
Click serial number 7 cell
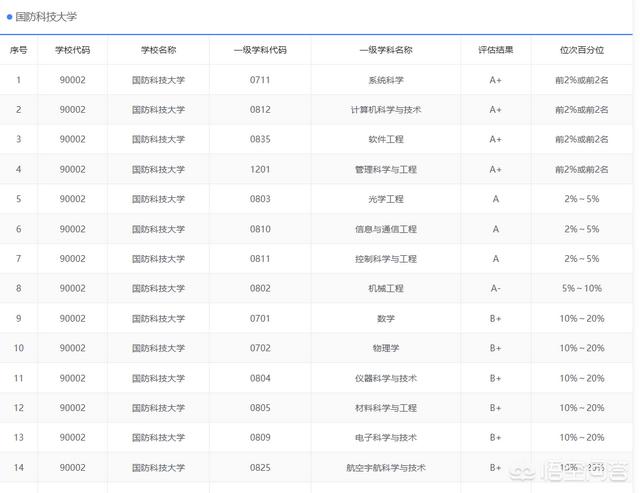click(x=18, y=259)
